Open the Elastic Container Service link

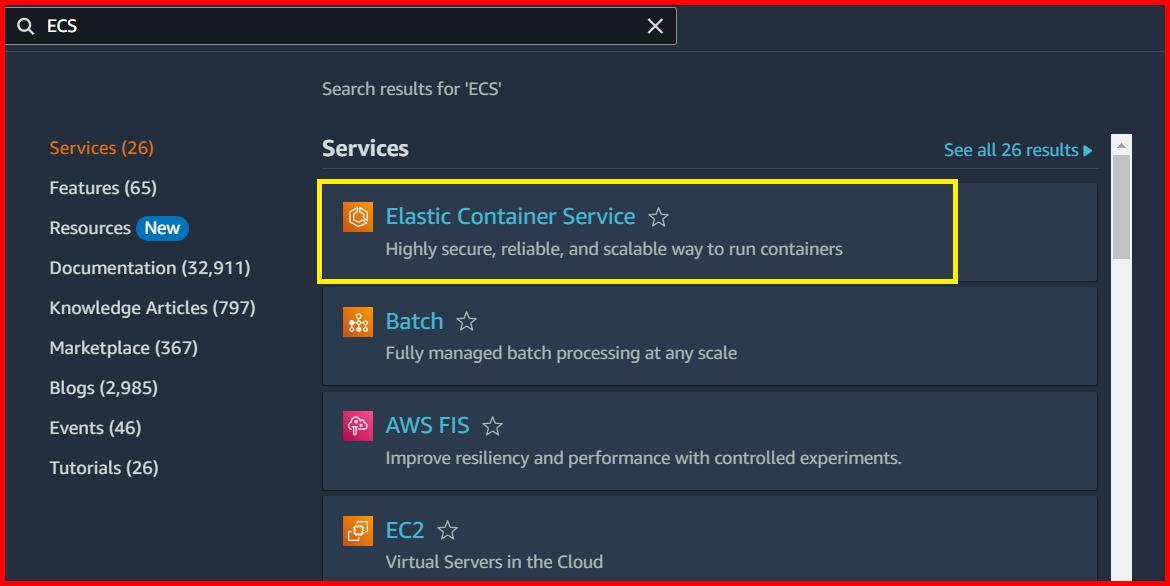pyautogui.click(x=511, y=216)
